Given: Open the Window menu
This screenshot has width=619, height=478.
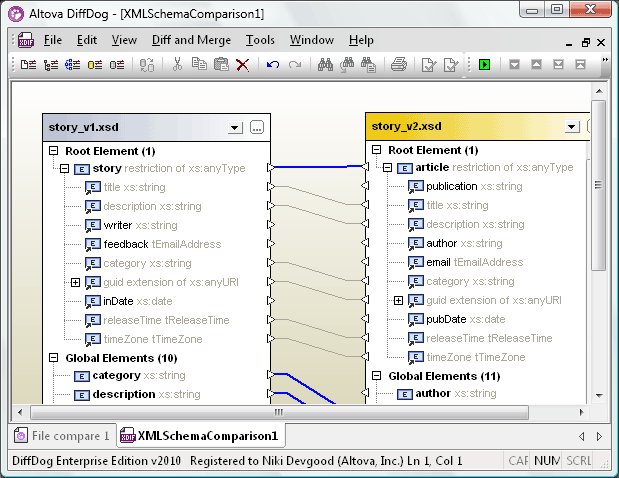Looking at the screenshot, I should (311, 40).
